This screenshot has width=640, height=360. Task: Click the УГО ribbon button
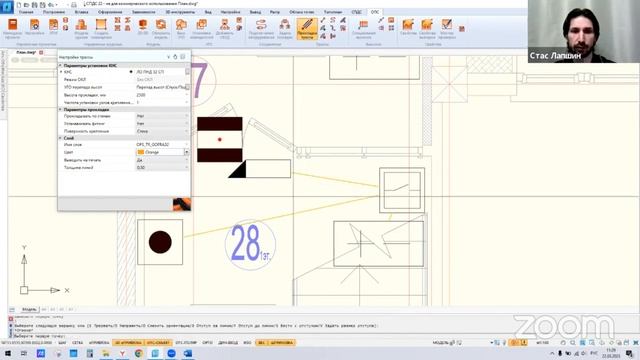click(53, 28)
